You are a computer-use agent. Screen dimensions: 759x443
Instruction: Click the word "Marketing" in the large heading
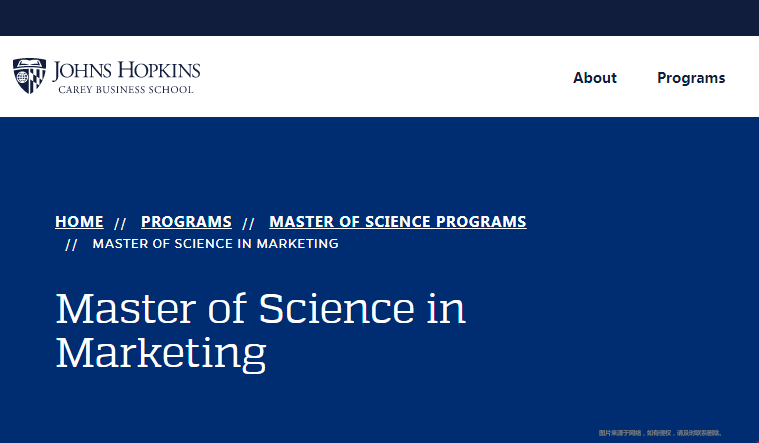point(161,353)
